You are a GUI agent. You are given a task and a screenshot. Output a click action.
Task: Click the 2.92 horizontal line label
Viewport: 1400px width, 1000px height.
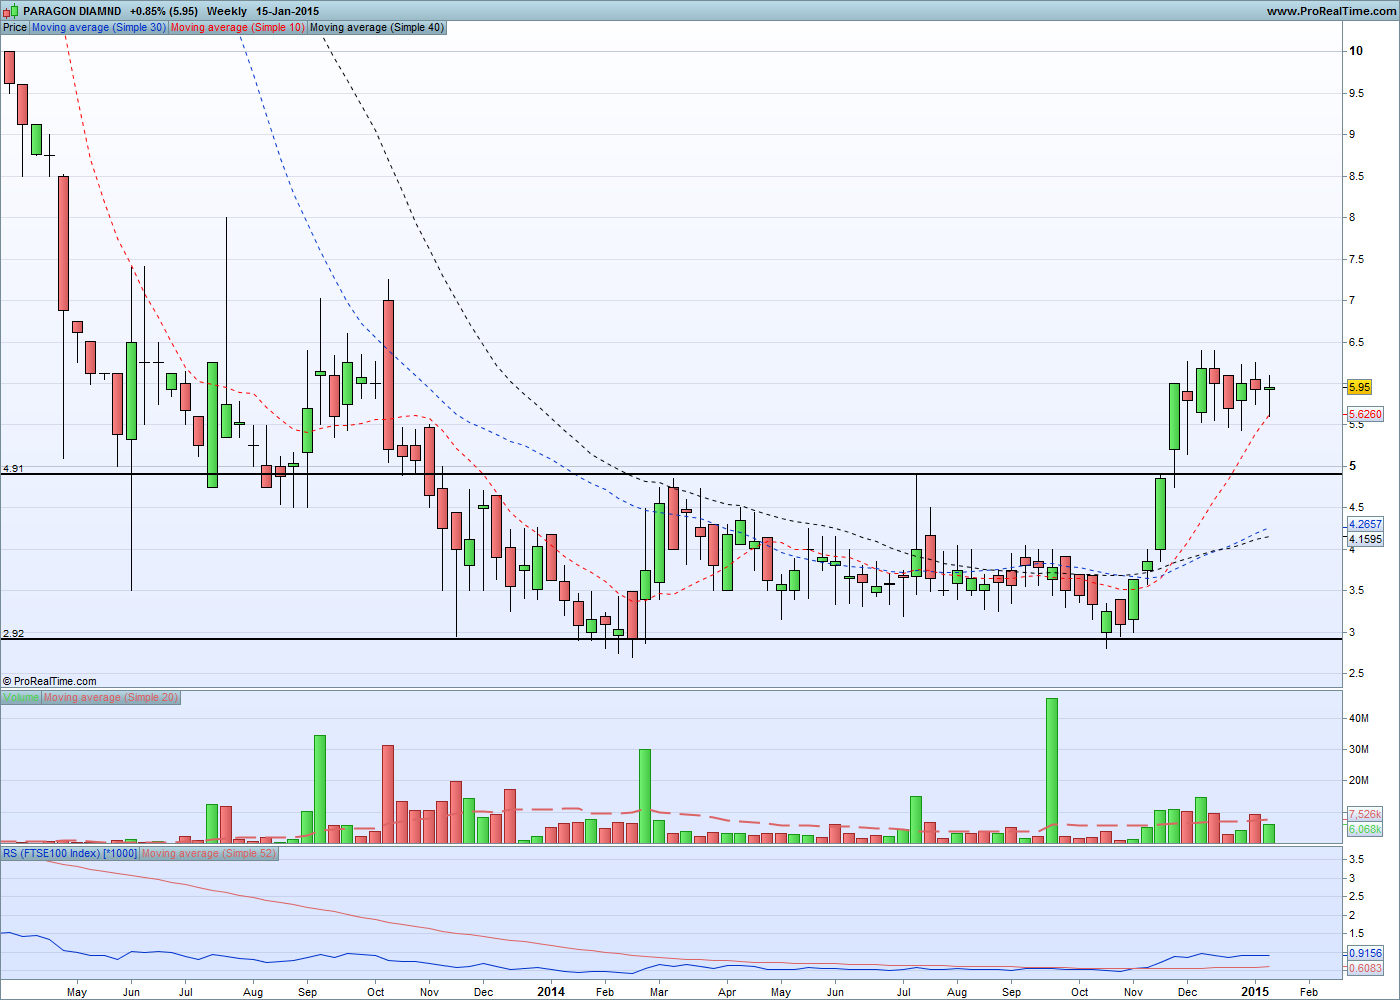[x=13, y=633]
